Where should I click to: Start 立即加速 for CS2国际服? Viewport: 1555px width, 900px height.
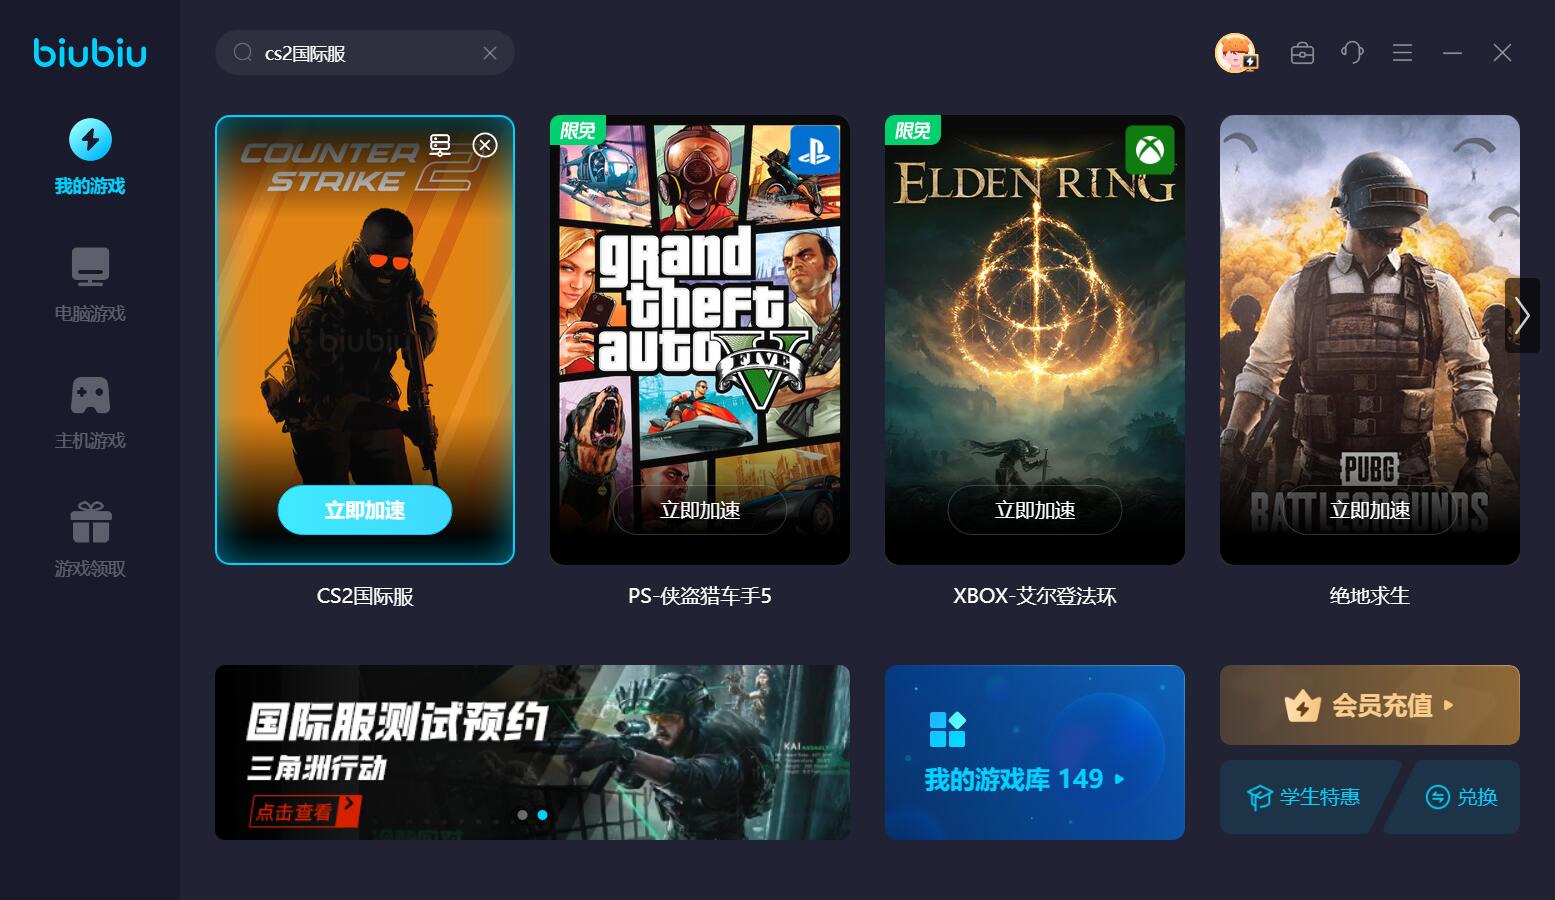click(x=365, y=510)
